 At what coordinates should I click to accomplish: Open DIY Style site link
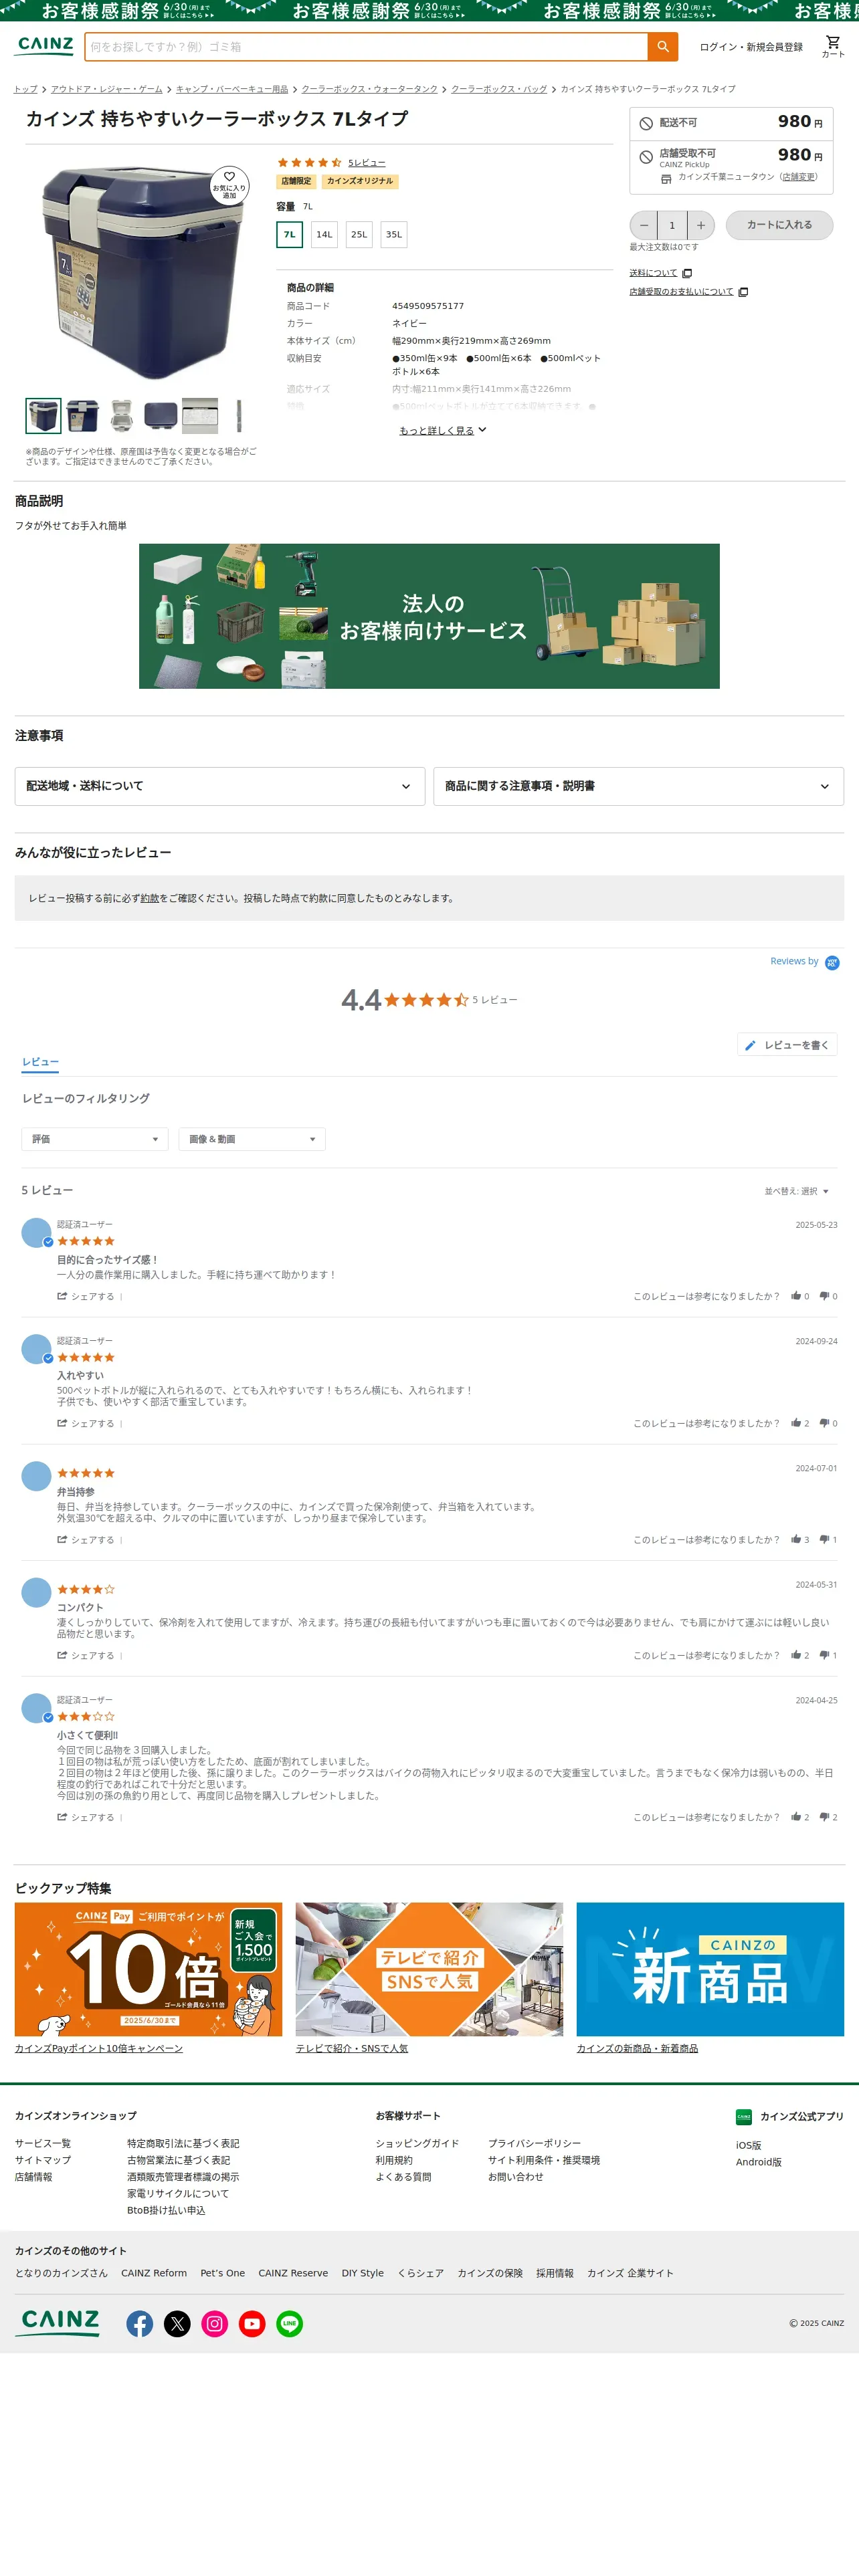(362, 2273)
